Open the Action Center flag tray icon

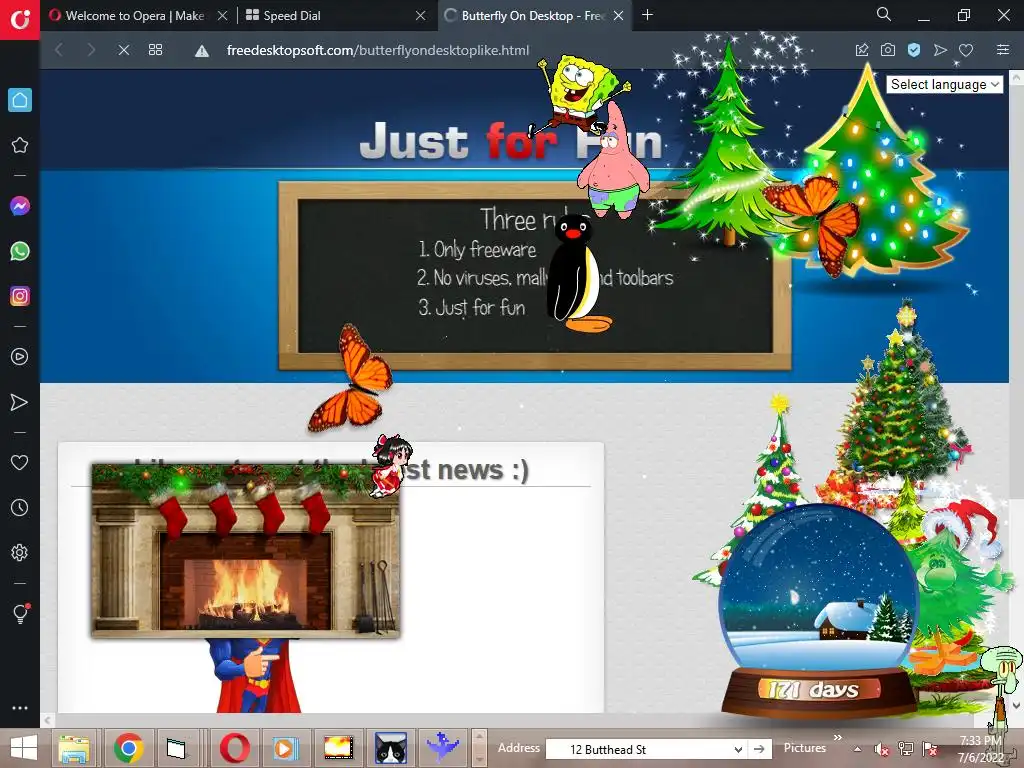coord(929,749)
